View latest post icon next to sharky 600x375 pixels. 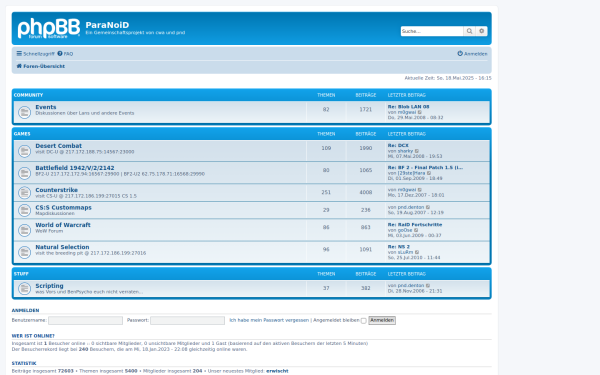click(417, 151)
